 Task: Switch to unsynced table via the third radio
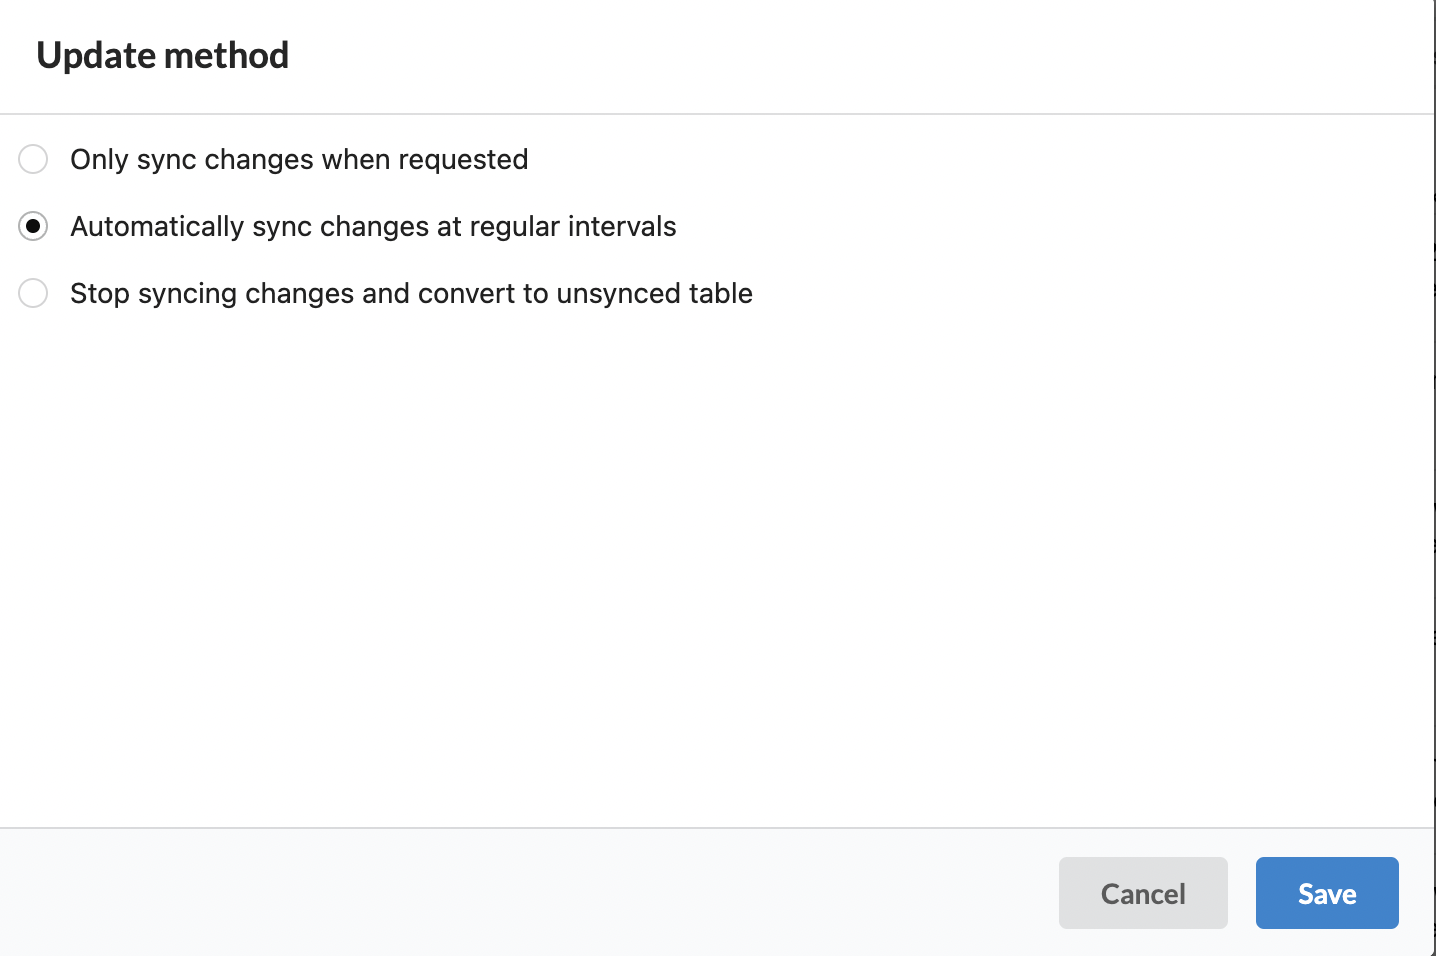[x=33, y=293]
